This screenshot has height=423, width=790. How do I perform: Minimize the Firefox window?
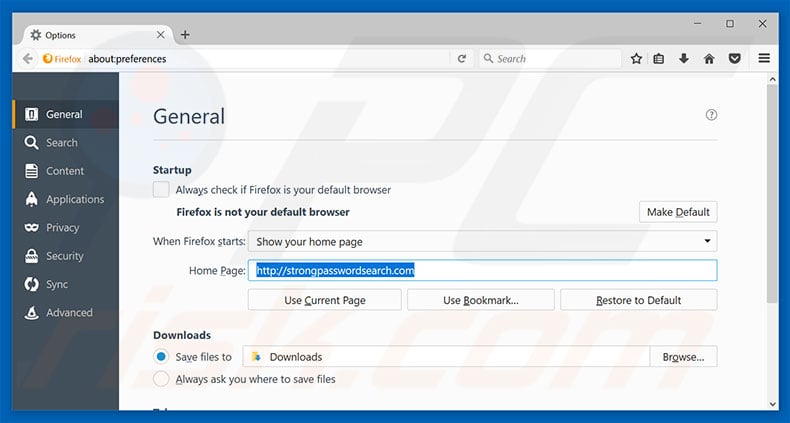click(698, 24)
